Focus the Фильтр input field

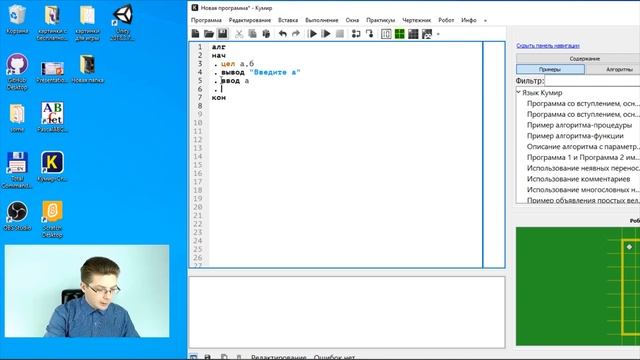coord(592,81)
